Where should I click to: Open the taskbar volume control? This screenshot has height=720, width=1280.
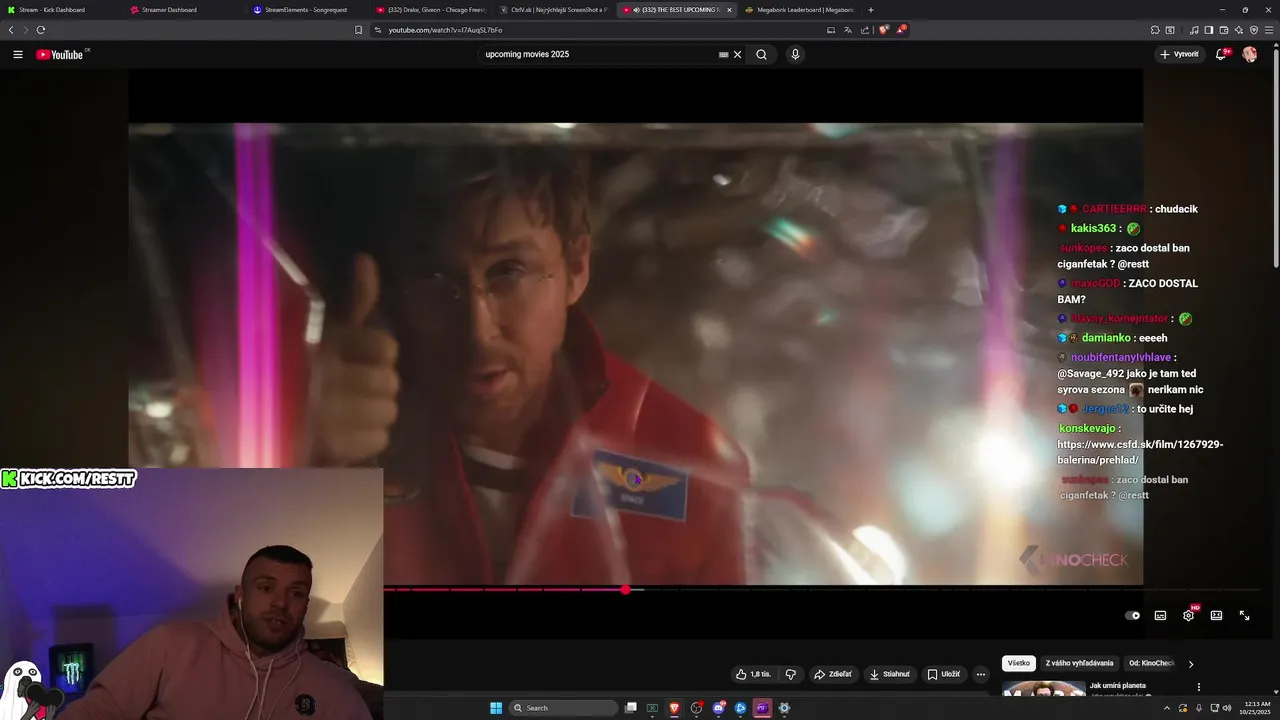click(x=1226, y=708)
